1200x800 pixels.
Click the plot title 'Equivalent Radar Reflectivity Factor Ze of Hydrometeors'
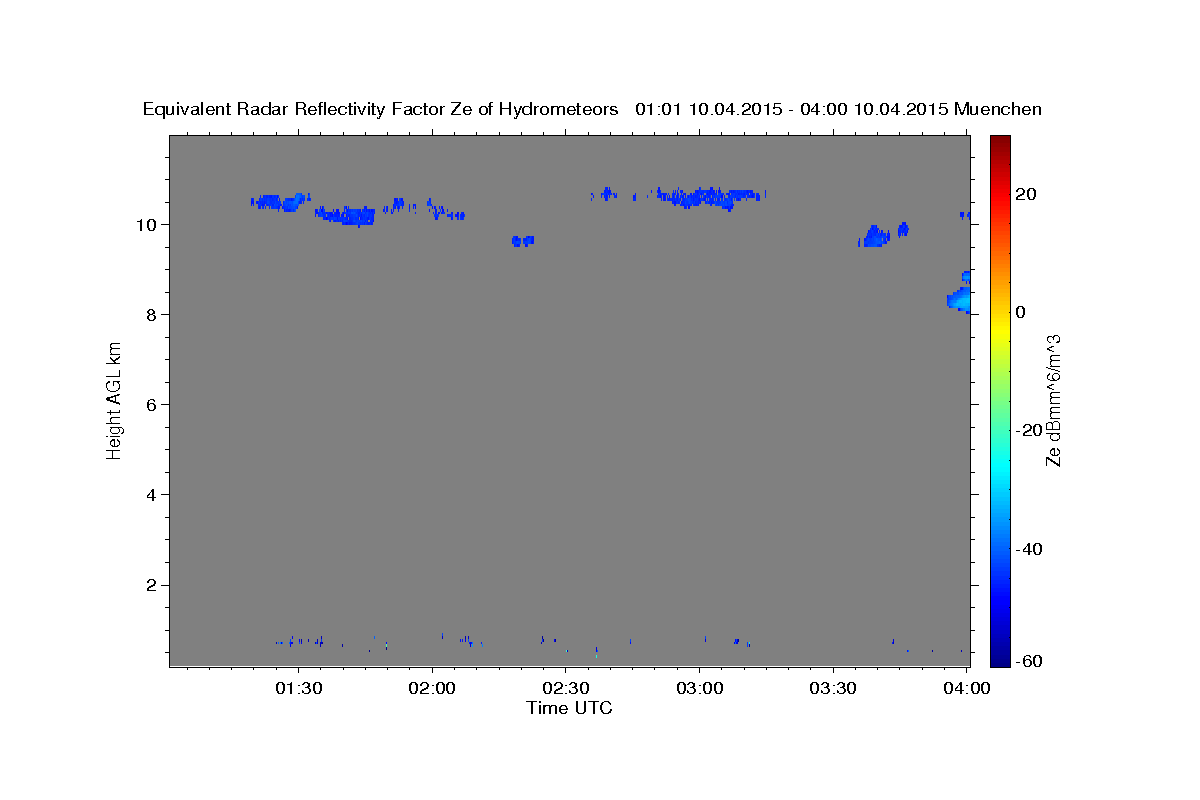pos(381,110)
